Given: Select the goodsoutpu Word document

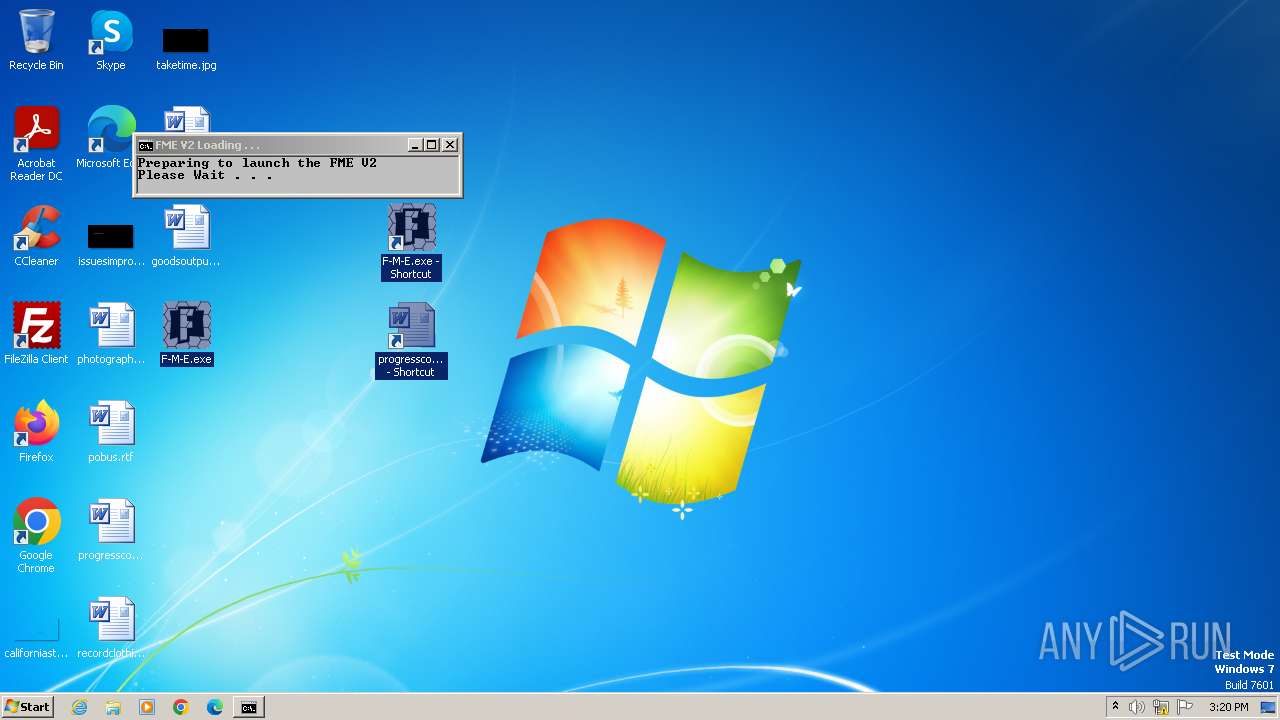Looking at the screenshot, I should tap(186, 236).
